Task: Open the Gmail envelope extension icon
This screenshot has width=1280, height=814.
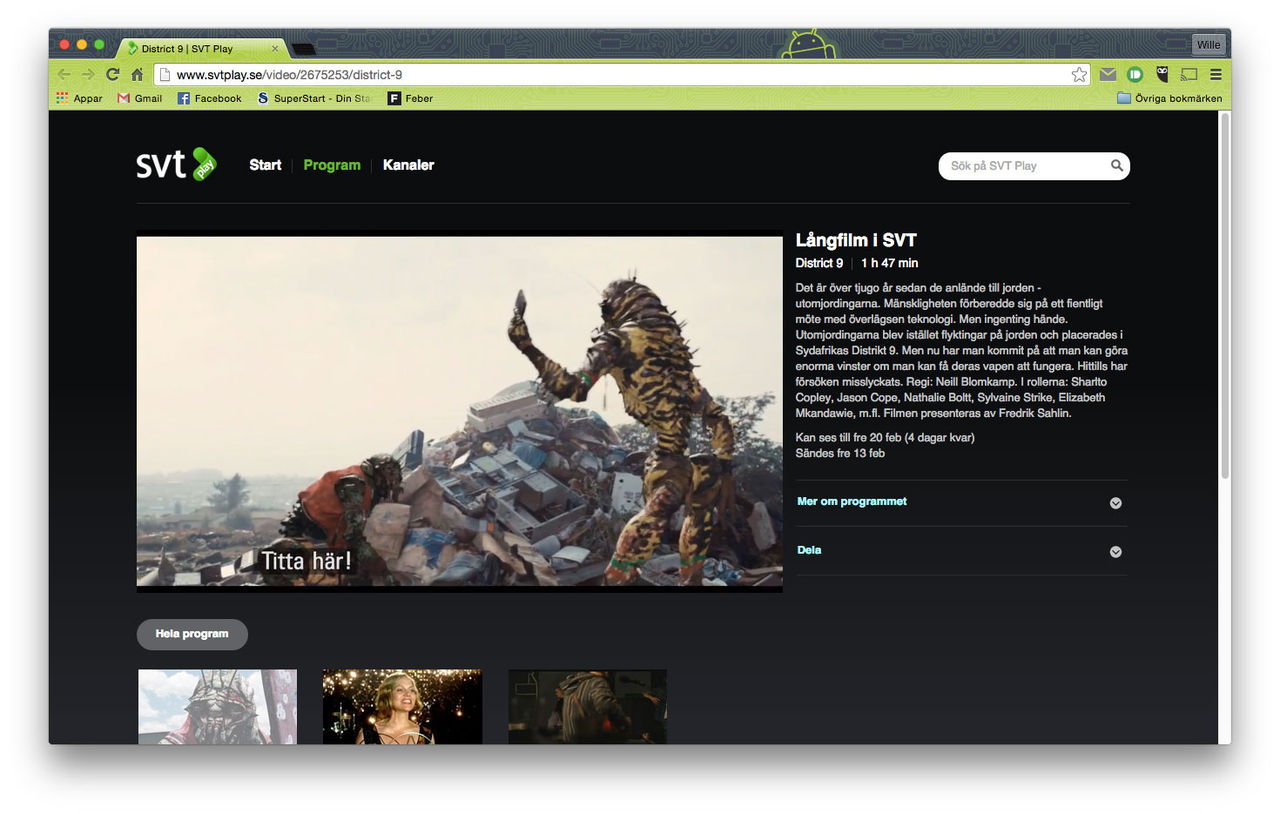Action: click(x=1108, y=74)
